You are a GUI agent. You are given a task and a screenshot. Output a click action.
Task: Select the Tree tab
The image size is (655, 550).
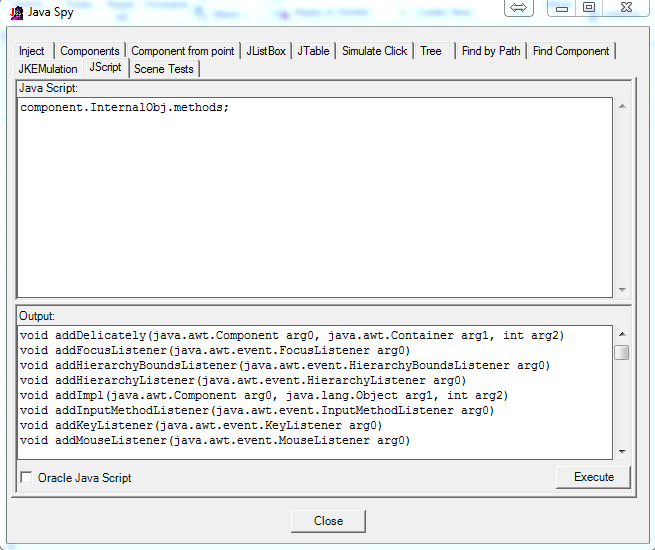431,51
